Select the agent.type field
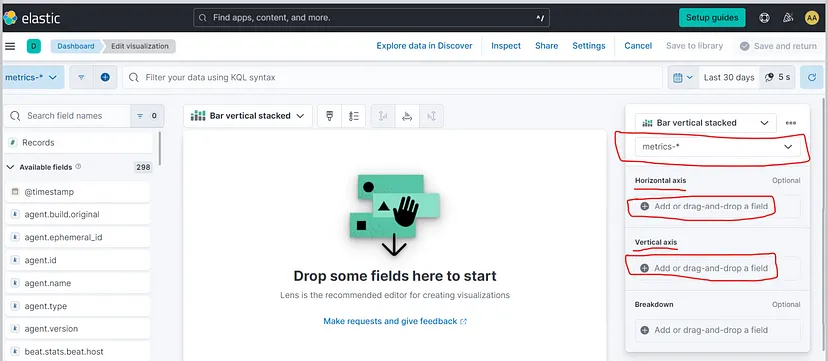The height and width of the screenshot is (361, 828). 78,306
